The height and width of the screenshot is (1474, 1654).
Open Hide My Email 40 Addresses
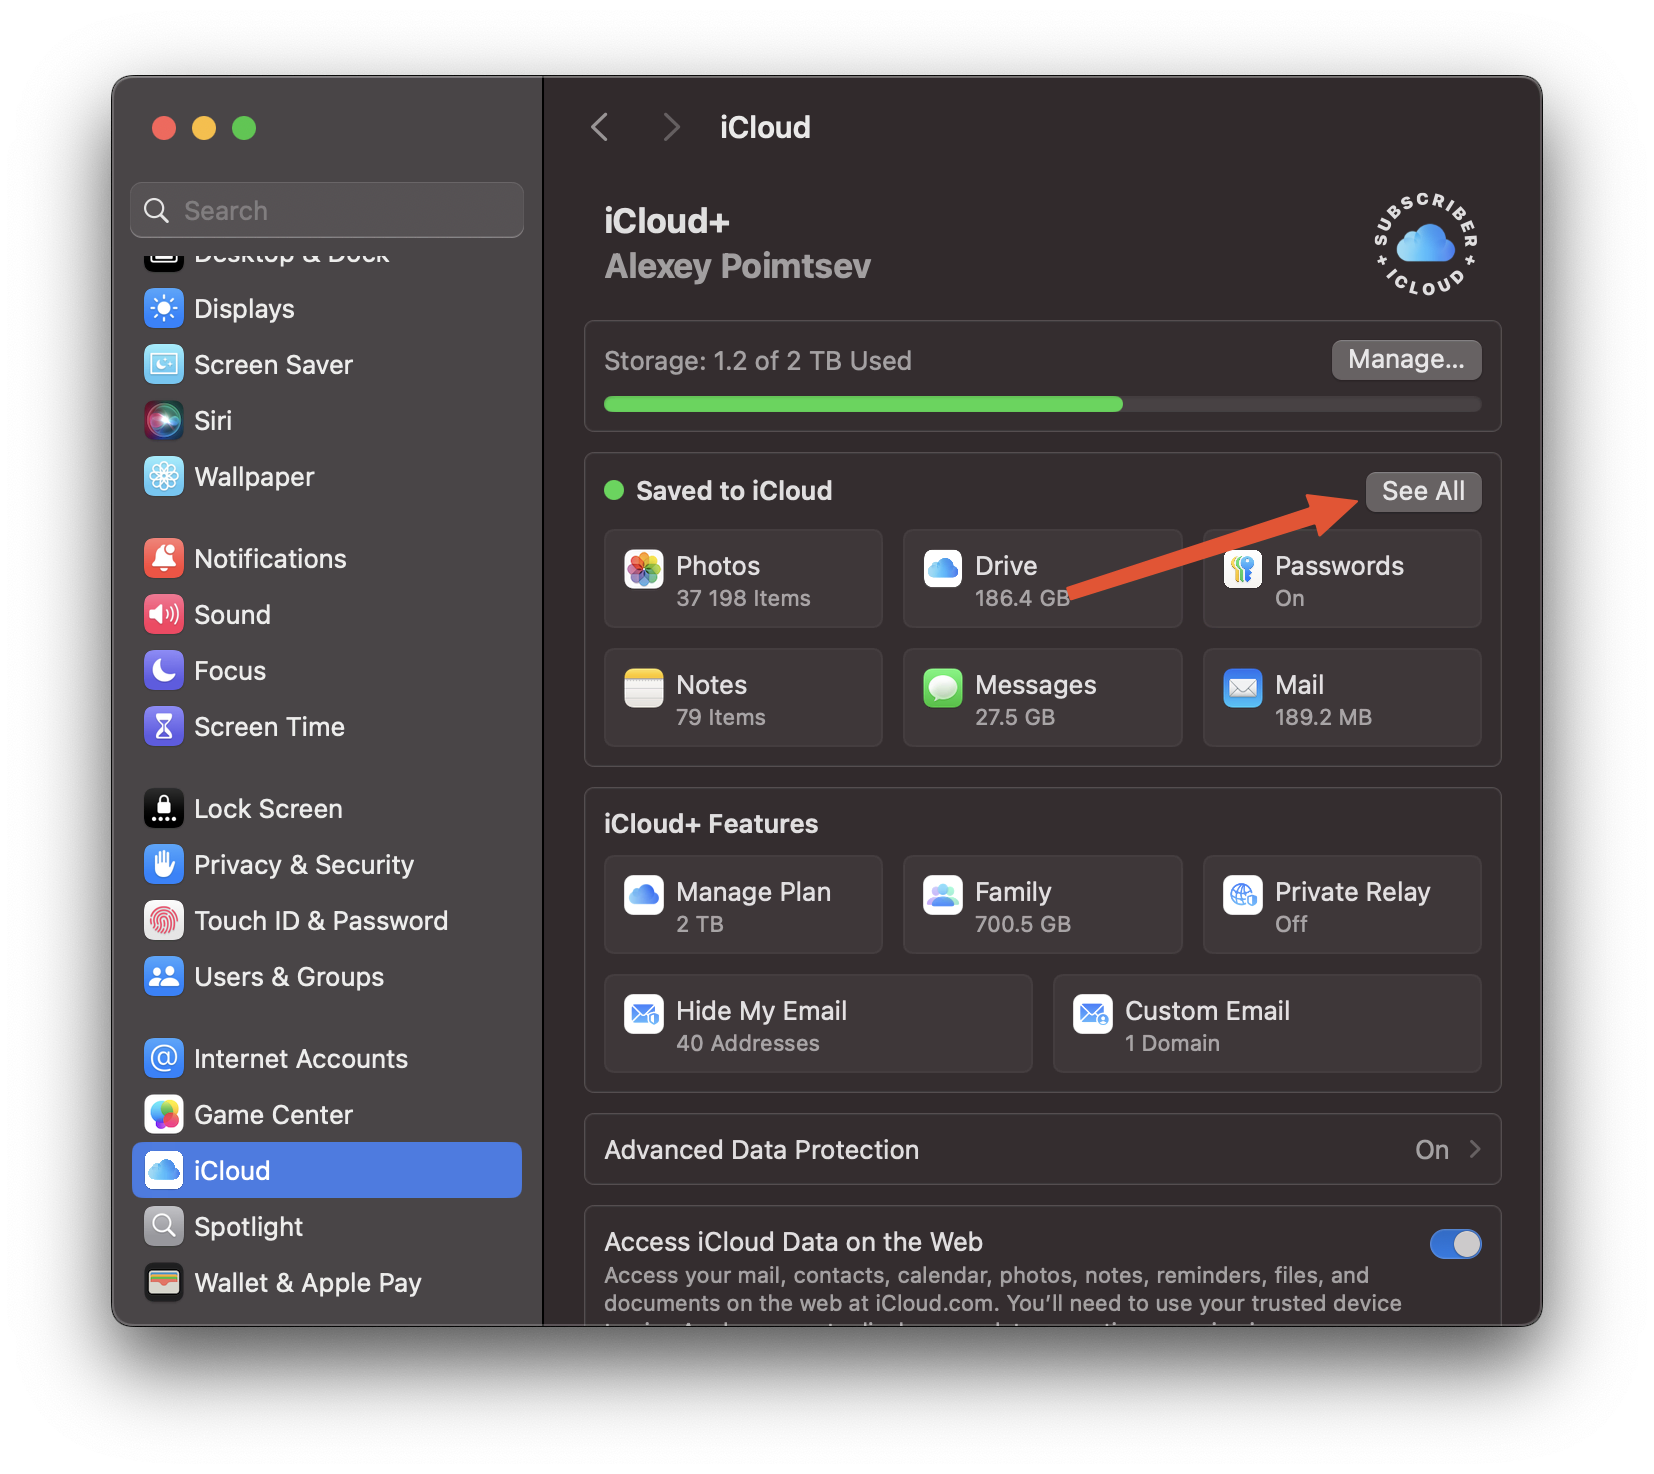(x=818, y=1024)
